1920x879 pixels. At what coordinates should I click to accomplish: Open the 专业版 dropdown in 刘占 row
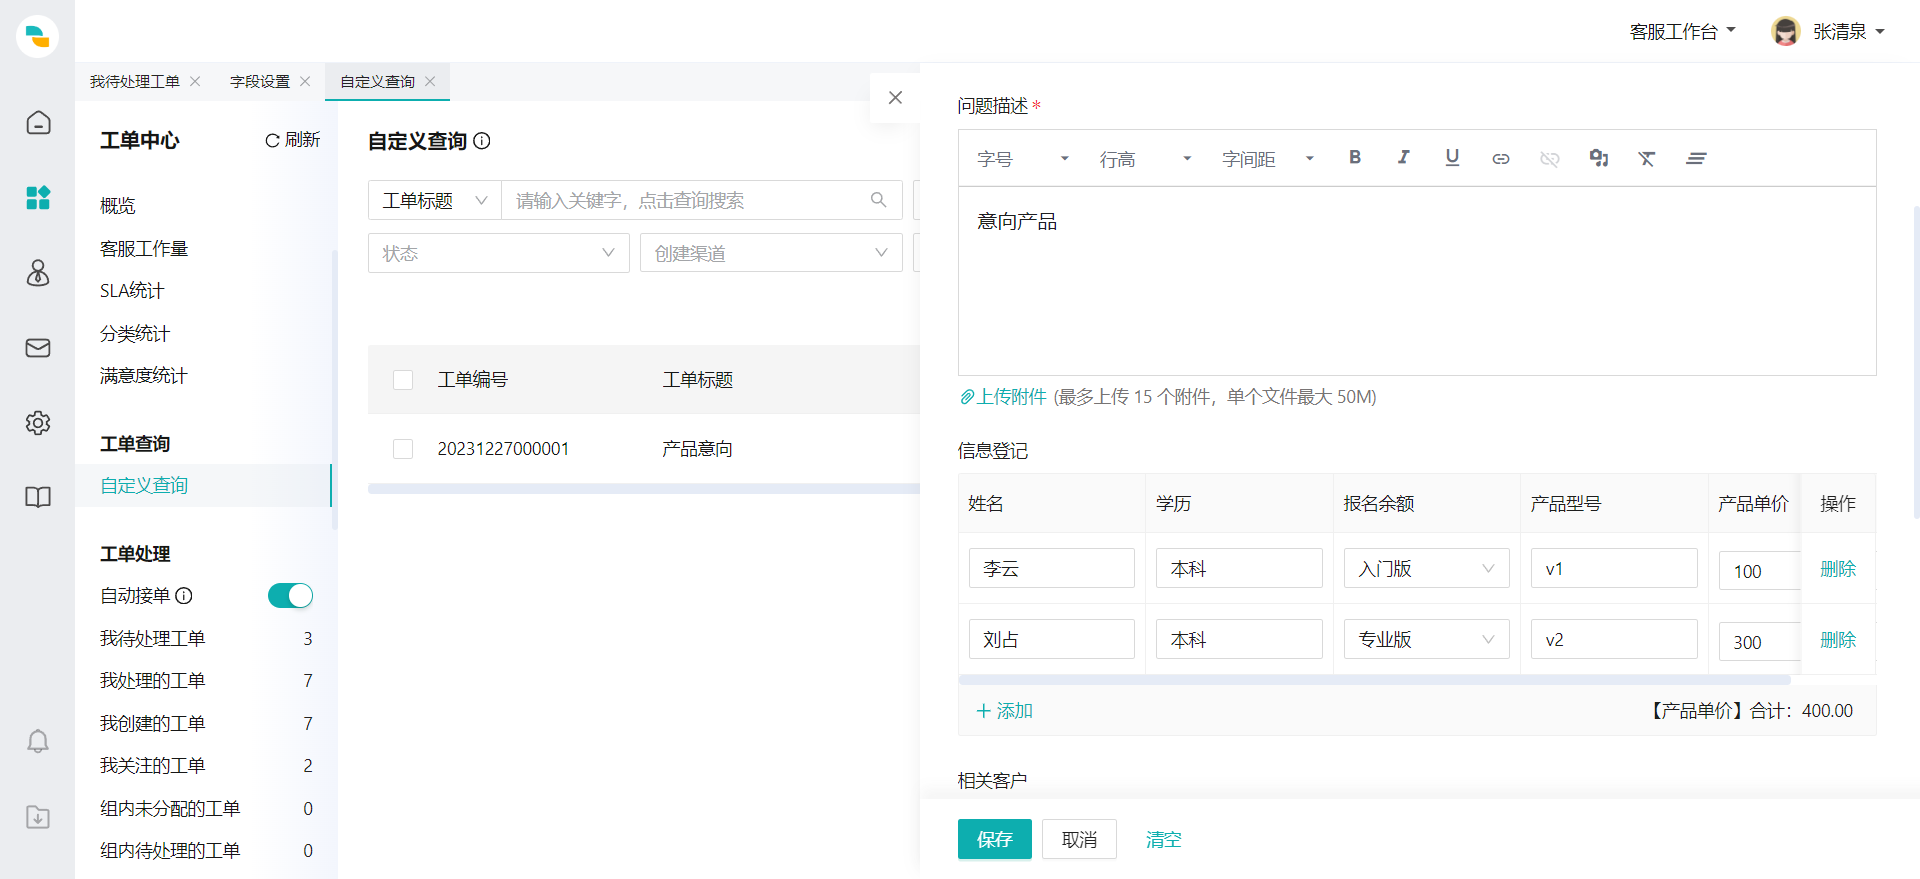coord(1426,639)
